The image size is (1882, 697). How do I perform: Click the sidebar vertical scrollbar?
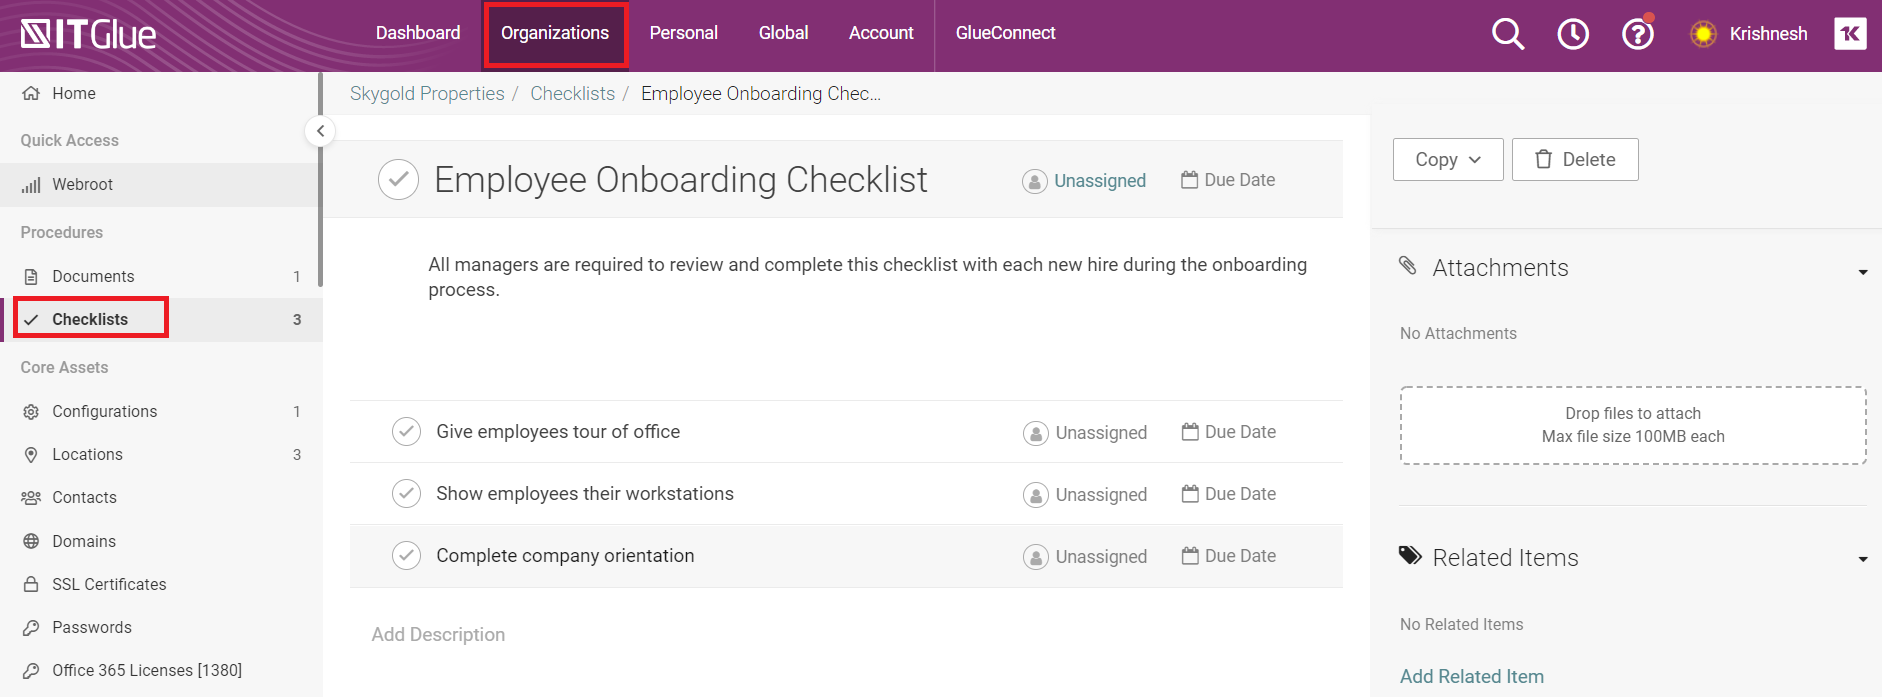[x=320, y=180]
